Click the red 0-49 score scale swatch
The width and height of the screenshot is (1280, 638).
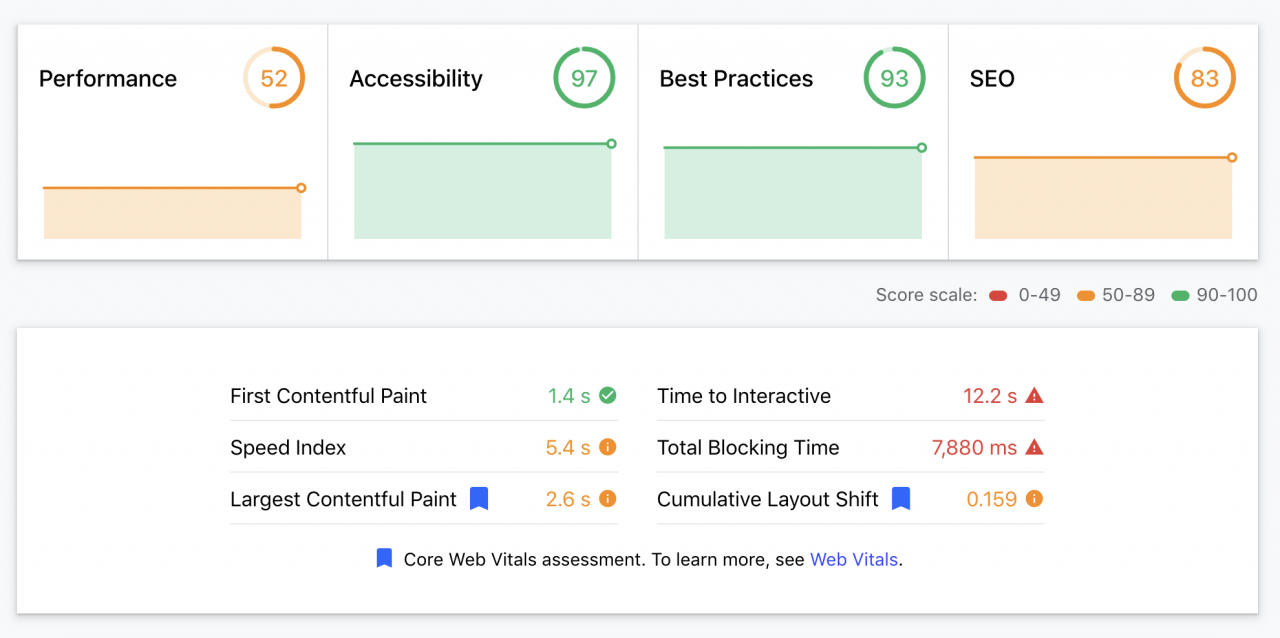tap(997, 296)
